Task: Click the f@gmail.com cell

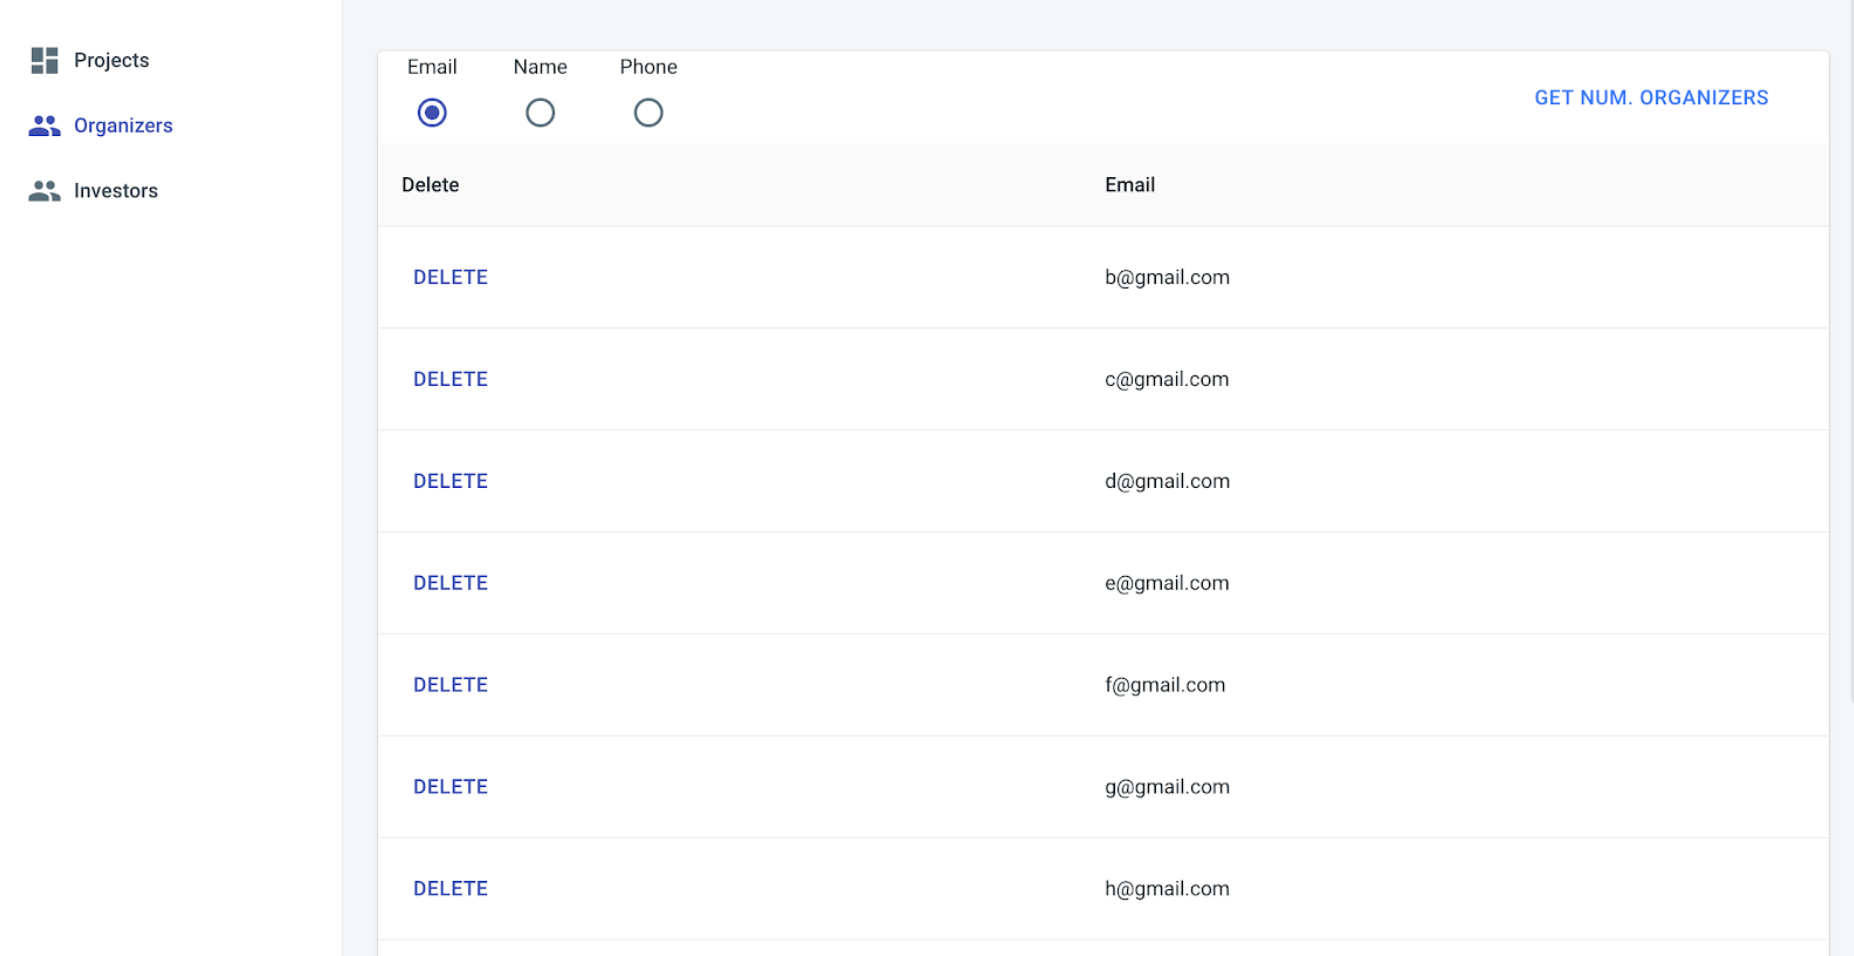Action: pos(1165,686)
